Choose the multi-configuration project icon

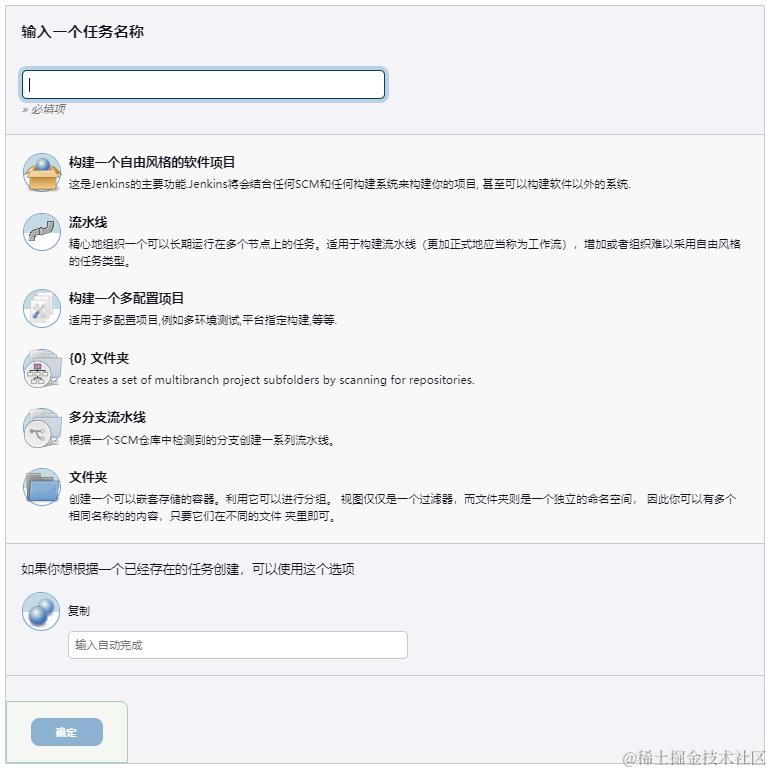(x=42, y=309)
